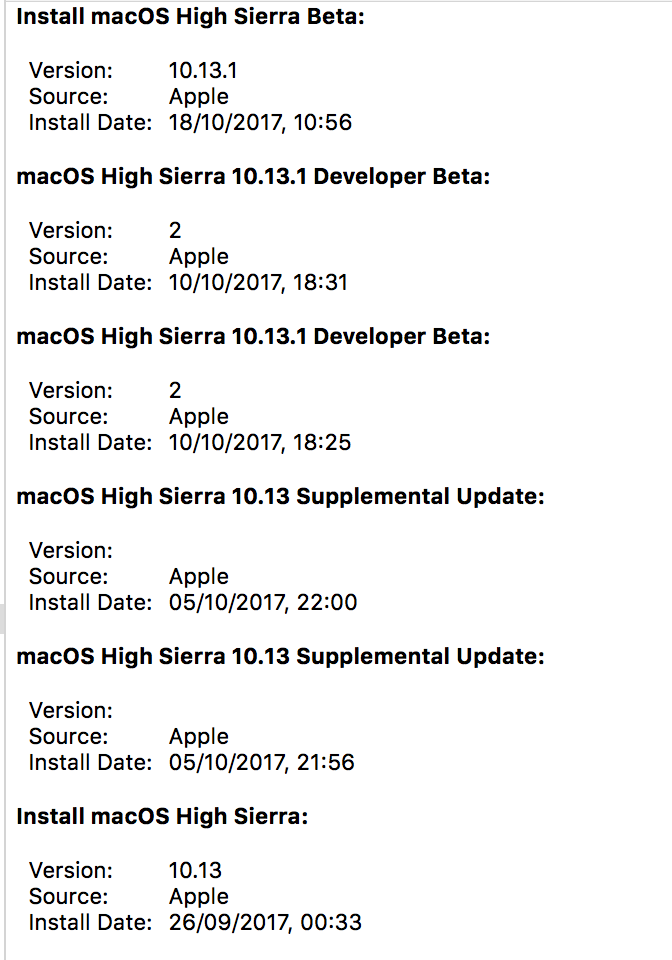The width and height of the screenshot is (672, 960).
Task: Click install date 05/10/2017, 22:00
Action: pos(263,602)
